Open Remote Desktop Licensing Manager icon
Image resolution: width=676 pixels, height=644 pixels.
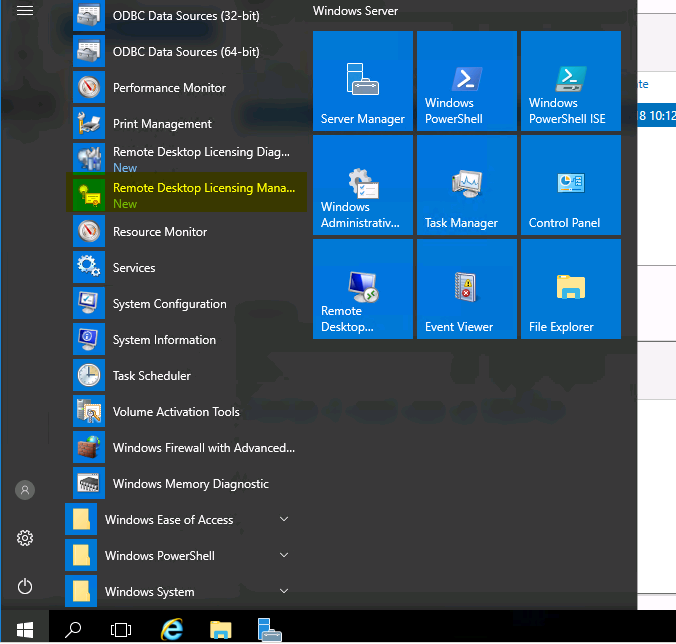click(x=89, y=195)
